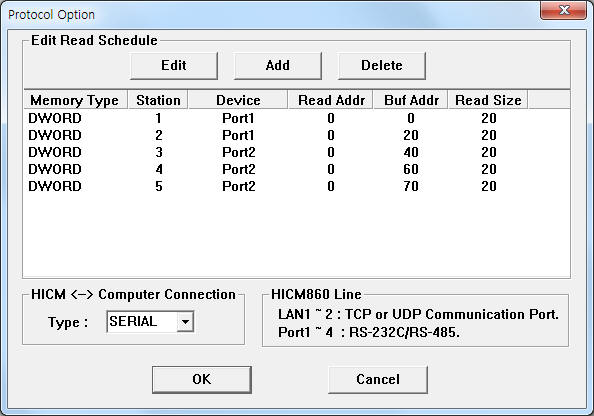Click the Buf Addr column header
The width and height of the screenshot is (594, 416).
point(411,100)
